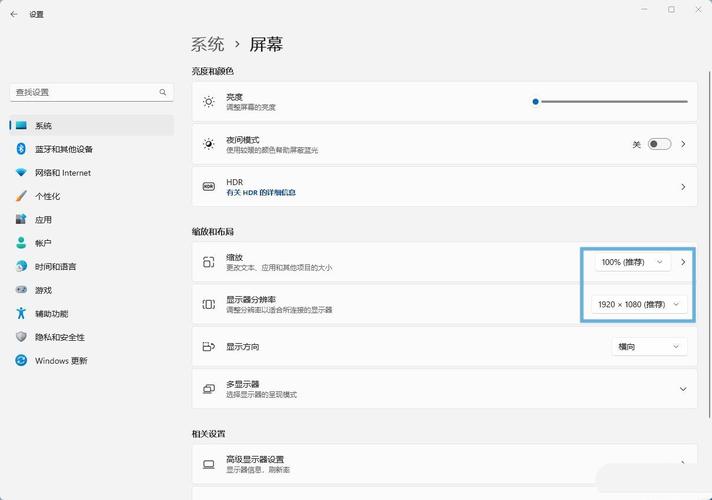This screenshot has width=712, height=500.
Task: Click the brightness slider track
Action: click(x=612, y=102)
